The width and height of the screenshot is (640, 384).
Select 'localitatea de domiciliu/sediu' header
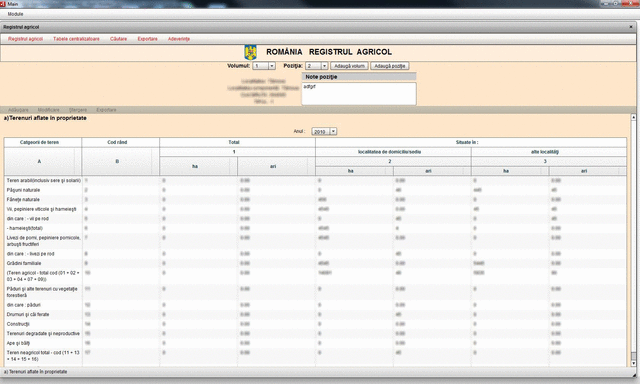393,152
